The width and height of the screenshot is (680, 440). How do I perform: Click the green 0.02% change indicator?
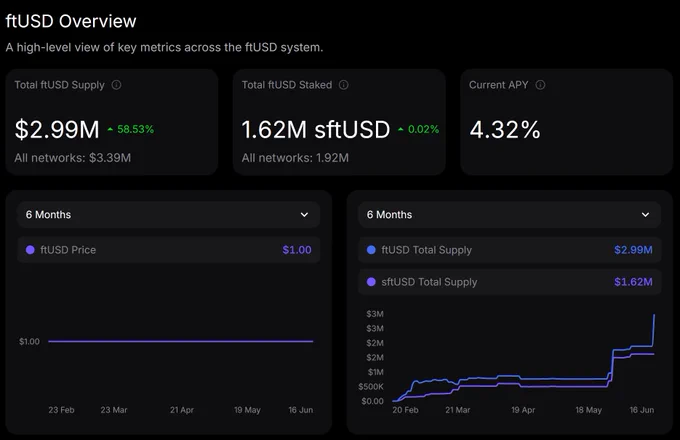pos(418,129)
